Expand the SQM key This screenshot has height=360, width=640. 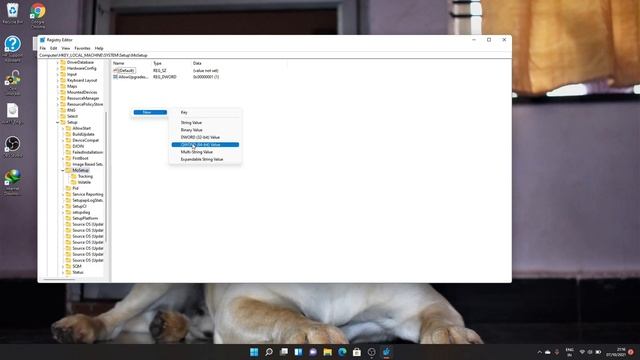[x=63, y=266]
